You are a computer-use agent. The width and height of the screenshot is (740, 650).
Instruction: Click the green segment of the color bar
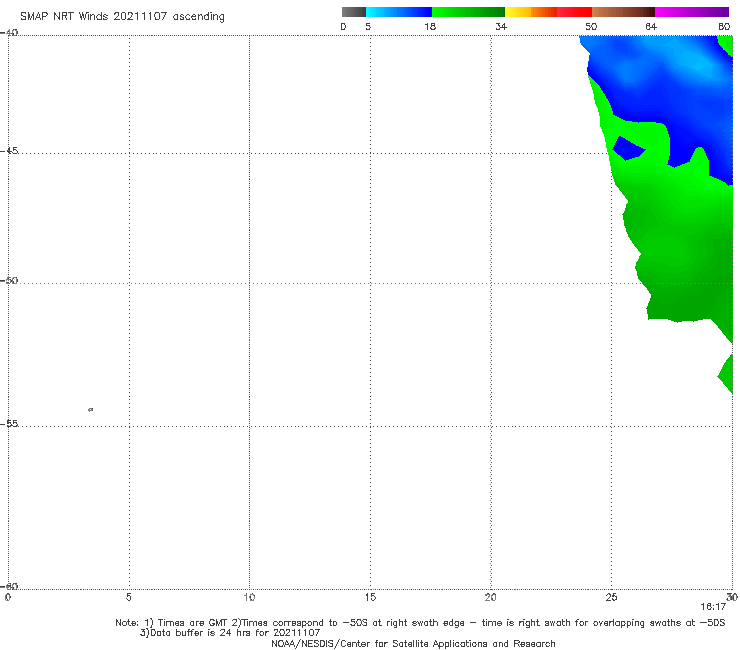click(x=468, y=12)
